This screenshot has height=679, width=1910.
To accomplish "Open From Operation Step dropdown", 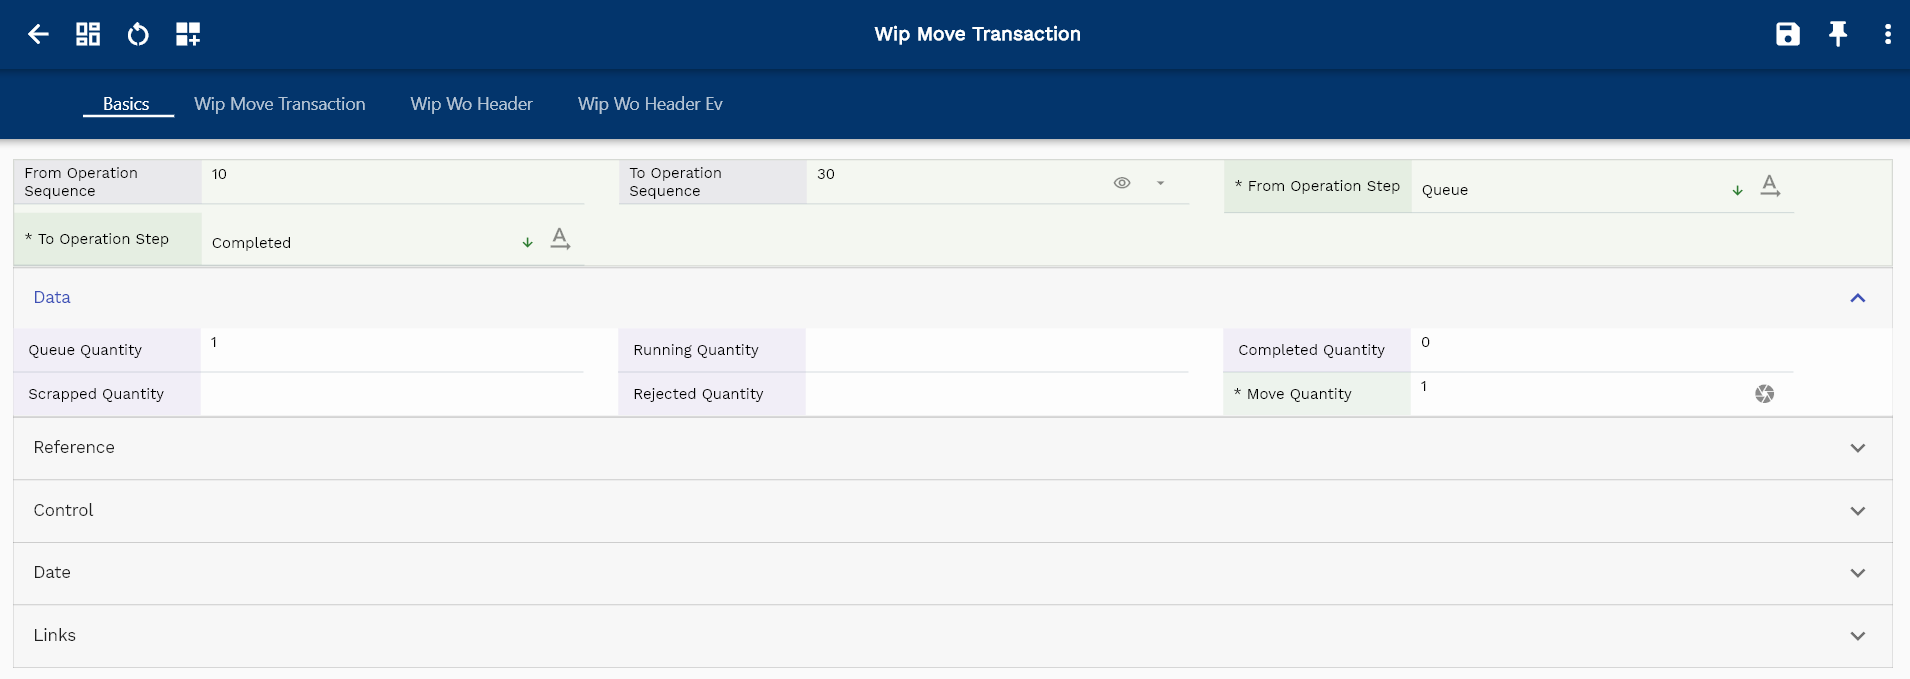I will tap(1737, 190).
